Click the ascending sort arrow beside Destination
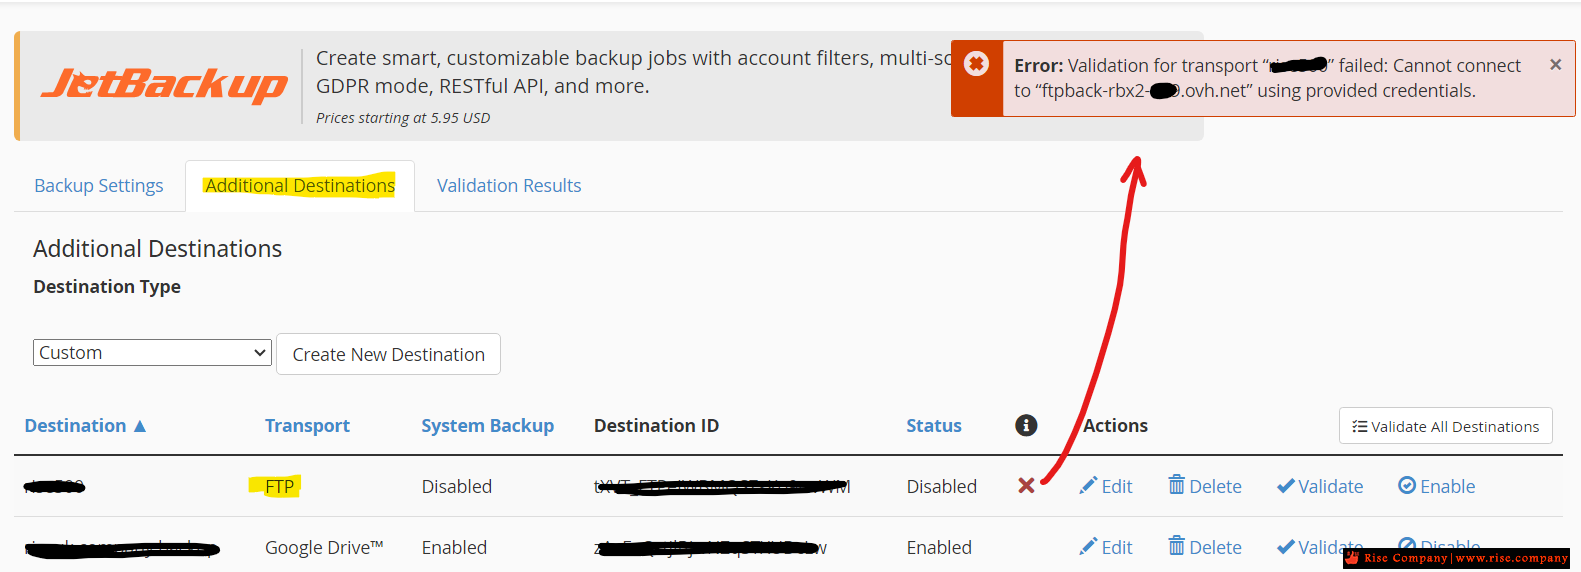The image size is (1581, 572). (x=140, y=426)
